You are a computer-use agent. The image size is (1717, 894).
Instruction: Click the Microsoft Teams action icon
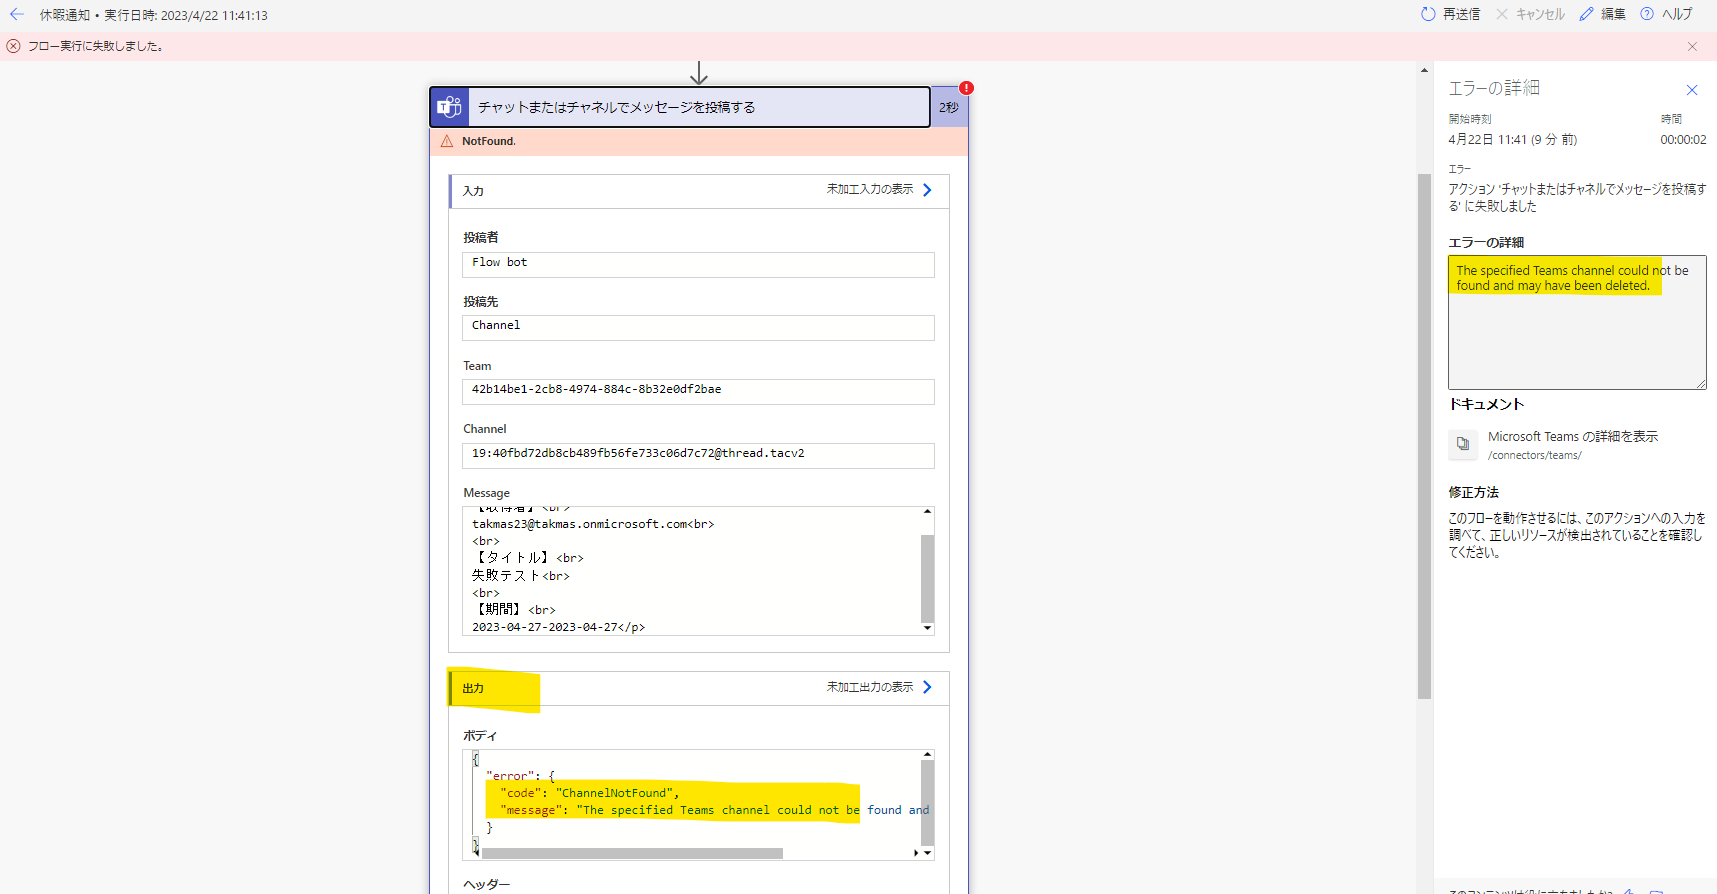click(x=450, y=107)
